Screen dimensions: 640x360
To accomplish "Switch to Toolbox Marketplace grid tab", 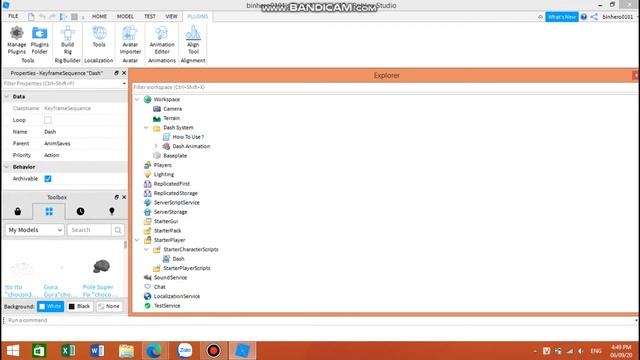I will 49,211.
